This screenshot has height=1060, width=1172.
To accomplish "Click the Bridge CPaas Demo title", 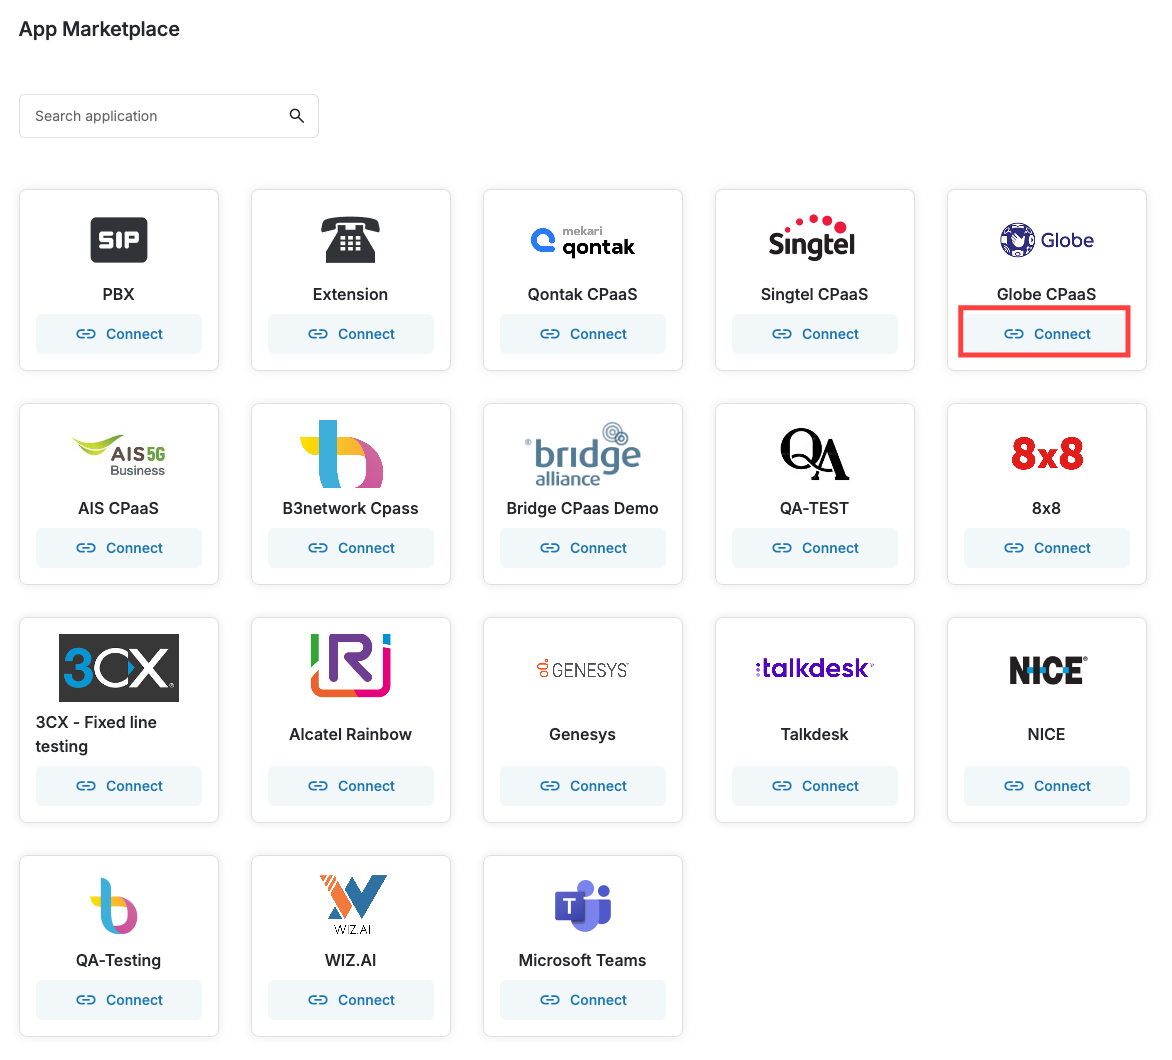I will pyautogui.click(x=582, y=508).
